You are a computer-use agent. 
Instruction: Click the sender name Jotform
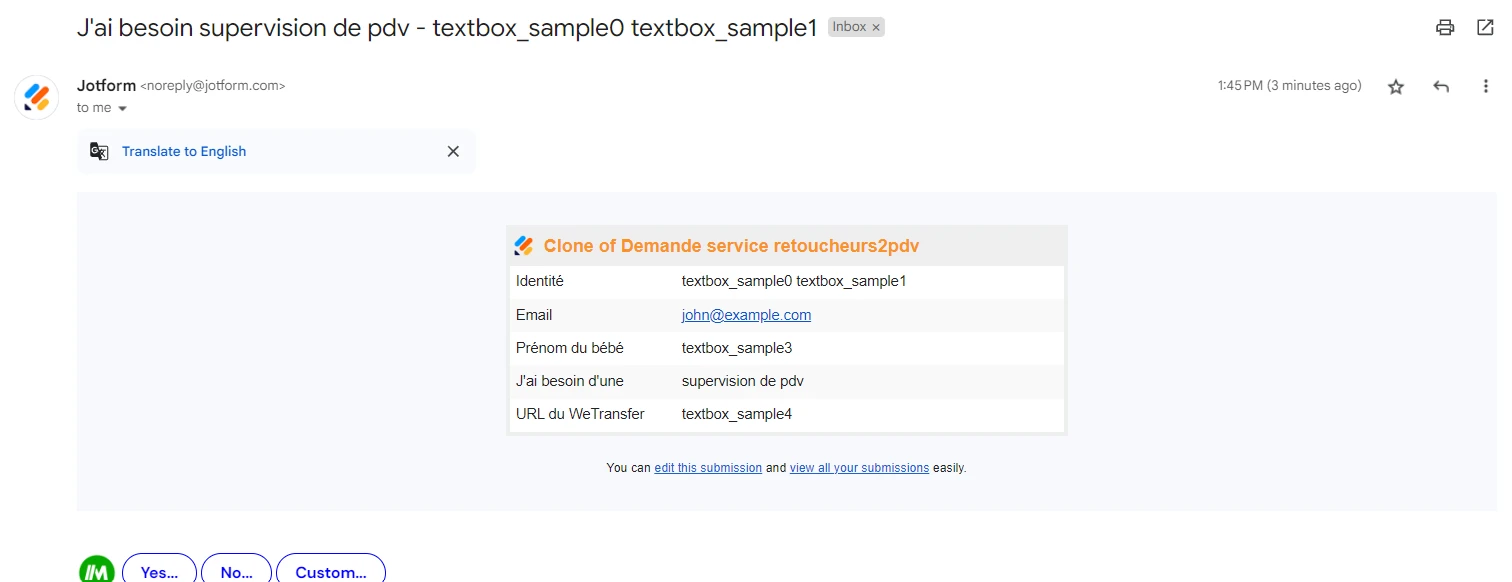pos(106,85)
